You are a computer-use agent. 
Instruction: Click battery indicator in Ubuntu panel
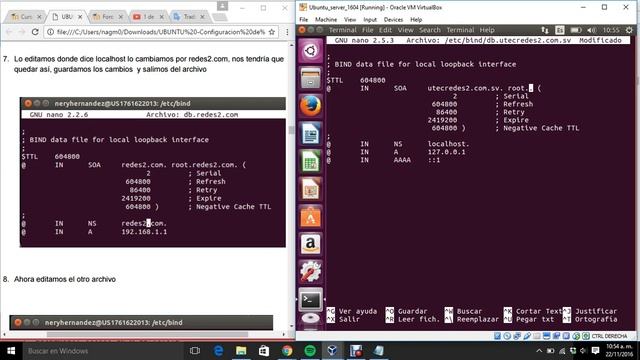click(576, 30)
